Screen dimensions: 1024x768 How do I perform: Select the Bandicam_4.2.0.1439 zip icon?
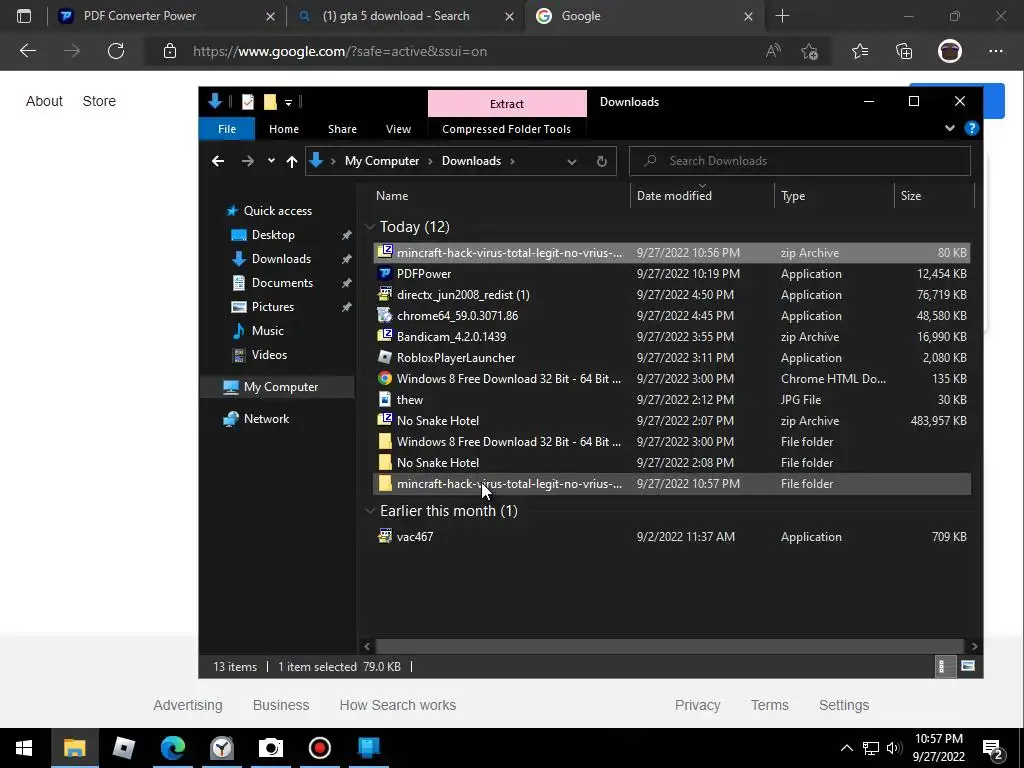385,336
